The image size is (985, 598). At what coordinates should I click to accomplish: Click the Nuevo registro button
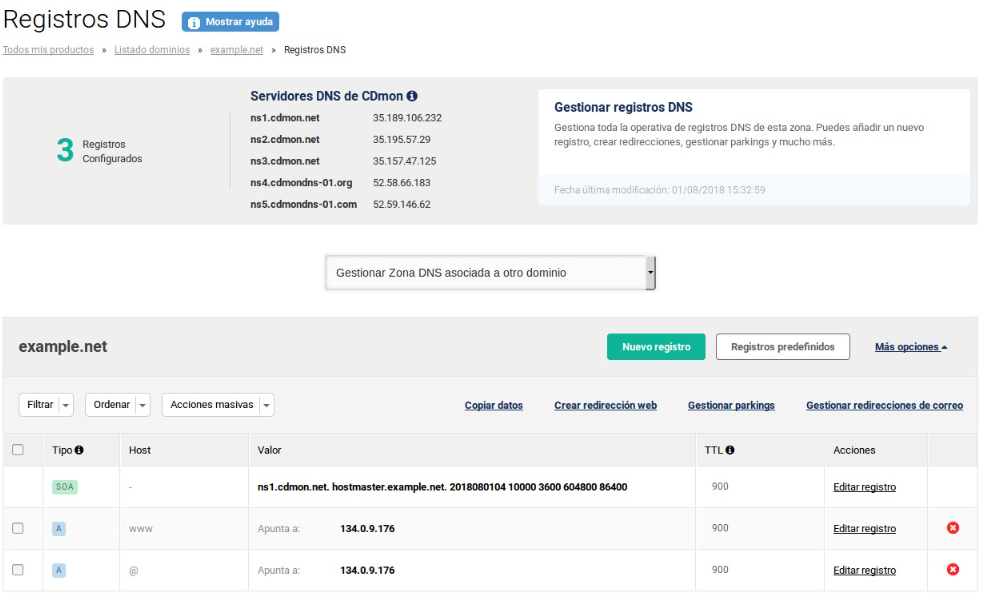656,347
